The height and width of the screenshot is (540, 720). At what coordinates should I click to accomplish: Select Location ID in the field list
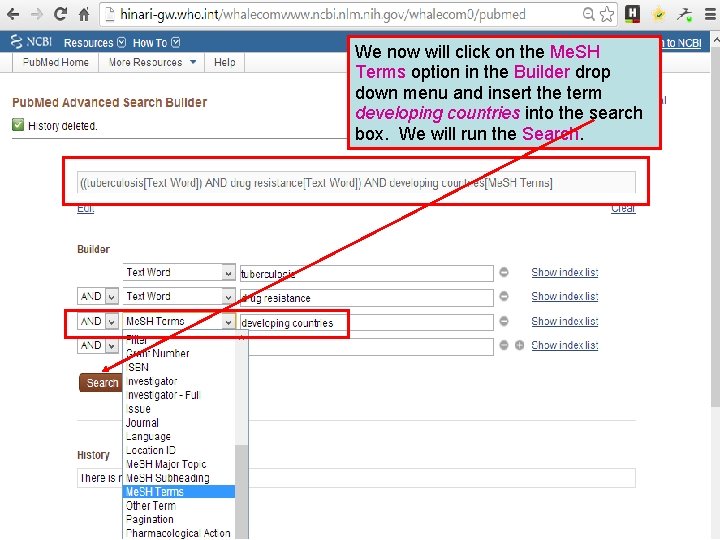179,450
